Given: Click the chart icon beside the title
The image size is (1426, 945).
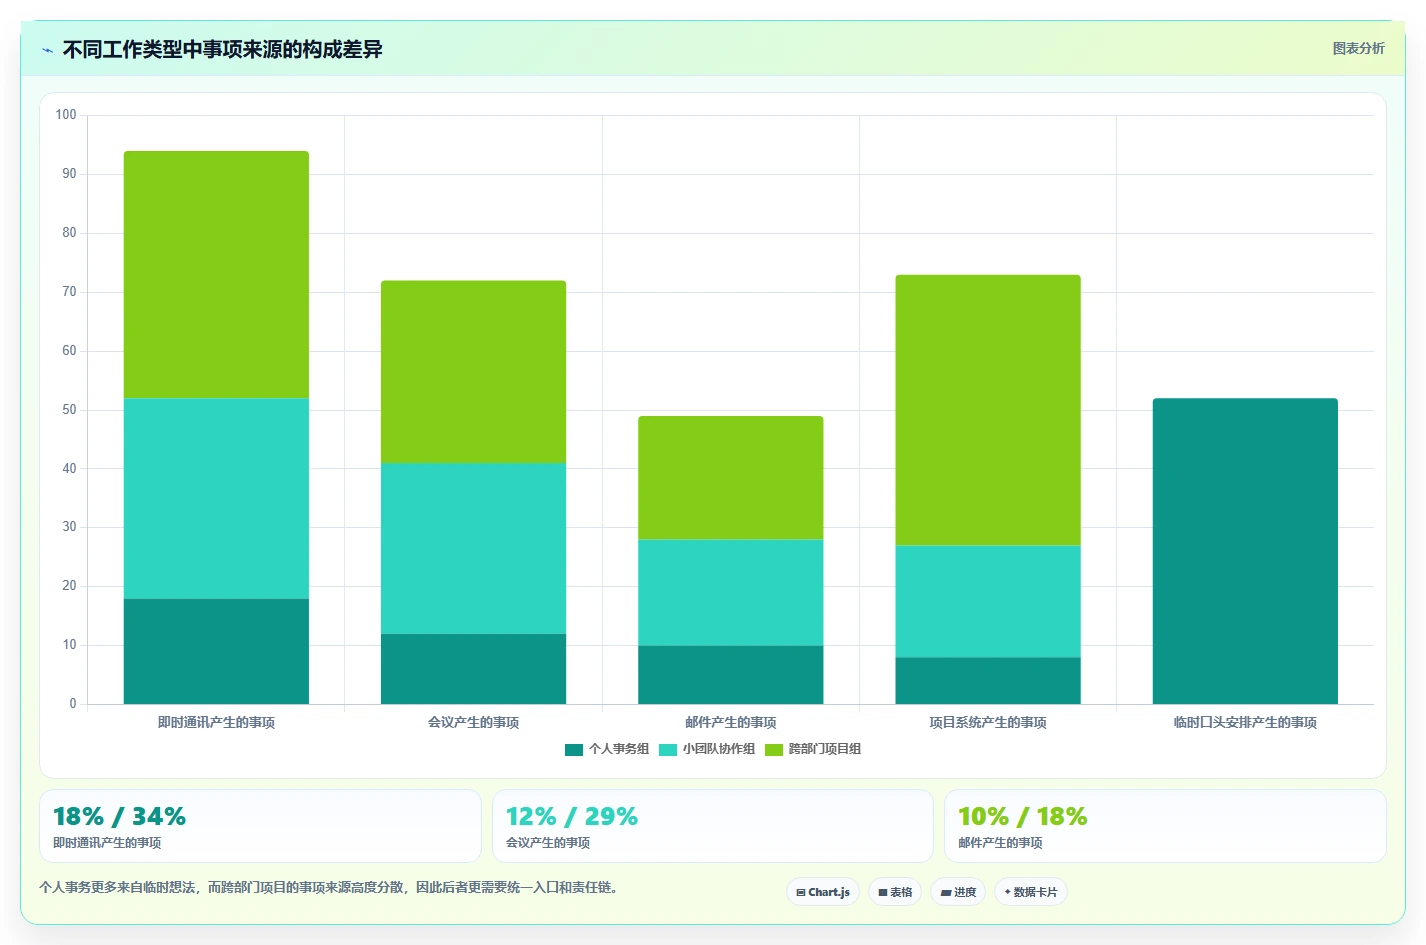Looking at the screenshot, I should pos(47,50).
